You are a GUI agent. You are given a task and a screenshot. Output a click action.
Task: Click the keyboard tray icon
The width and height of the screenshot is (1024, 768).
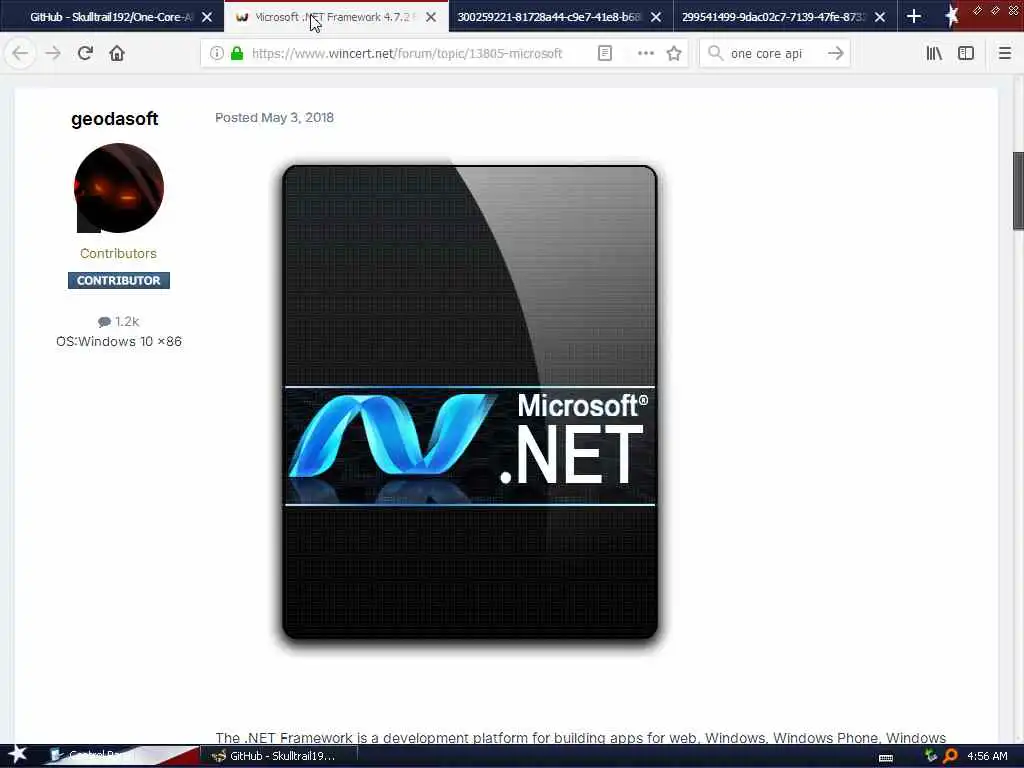pos(886,758)
